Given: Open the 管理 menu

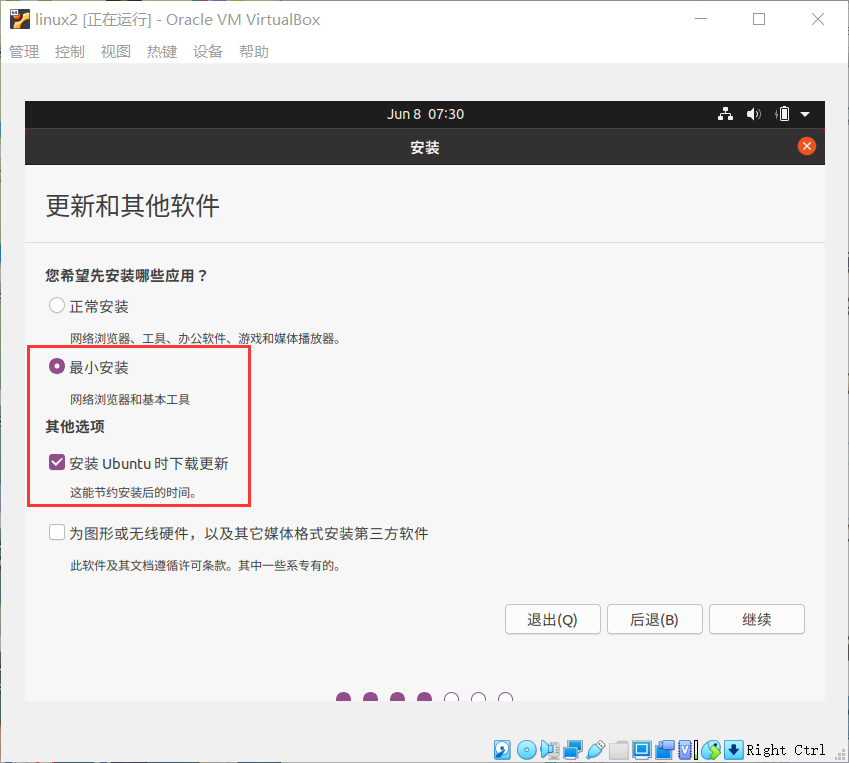Looking at the screenshot, I should (x=24, y=51).
